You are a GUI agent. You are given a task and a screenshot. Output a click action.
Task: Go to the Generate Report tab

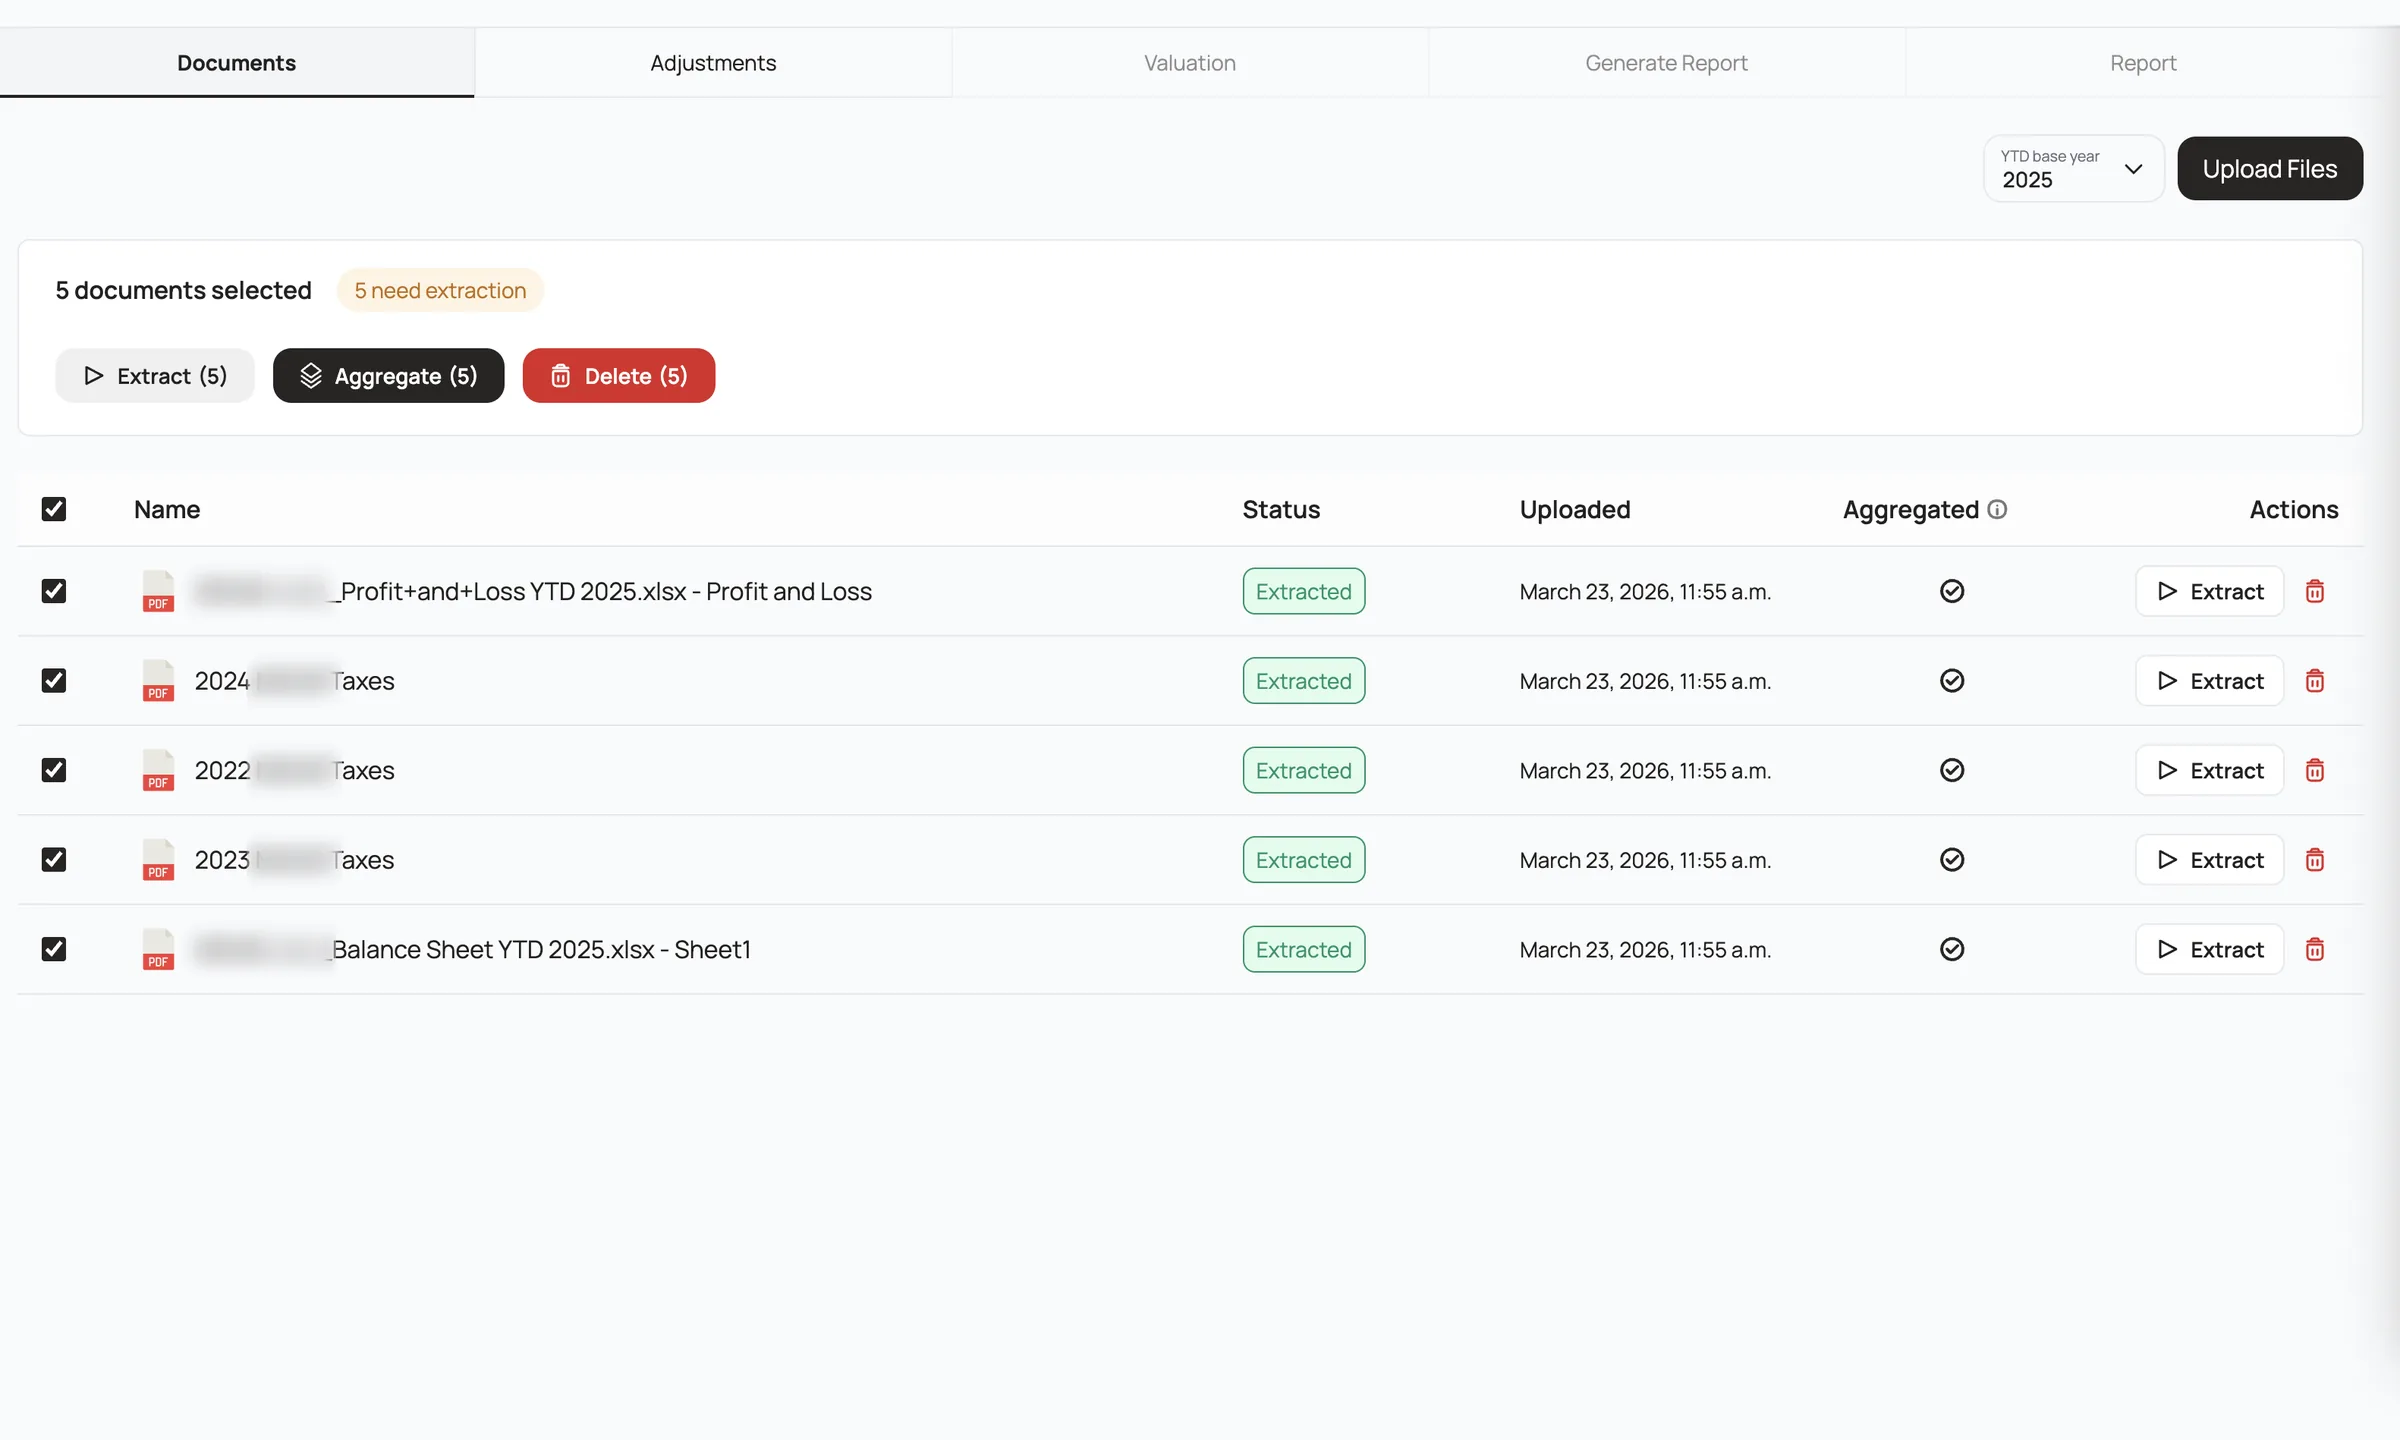click(1666, 62)
